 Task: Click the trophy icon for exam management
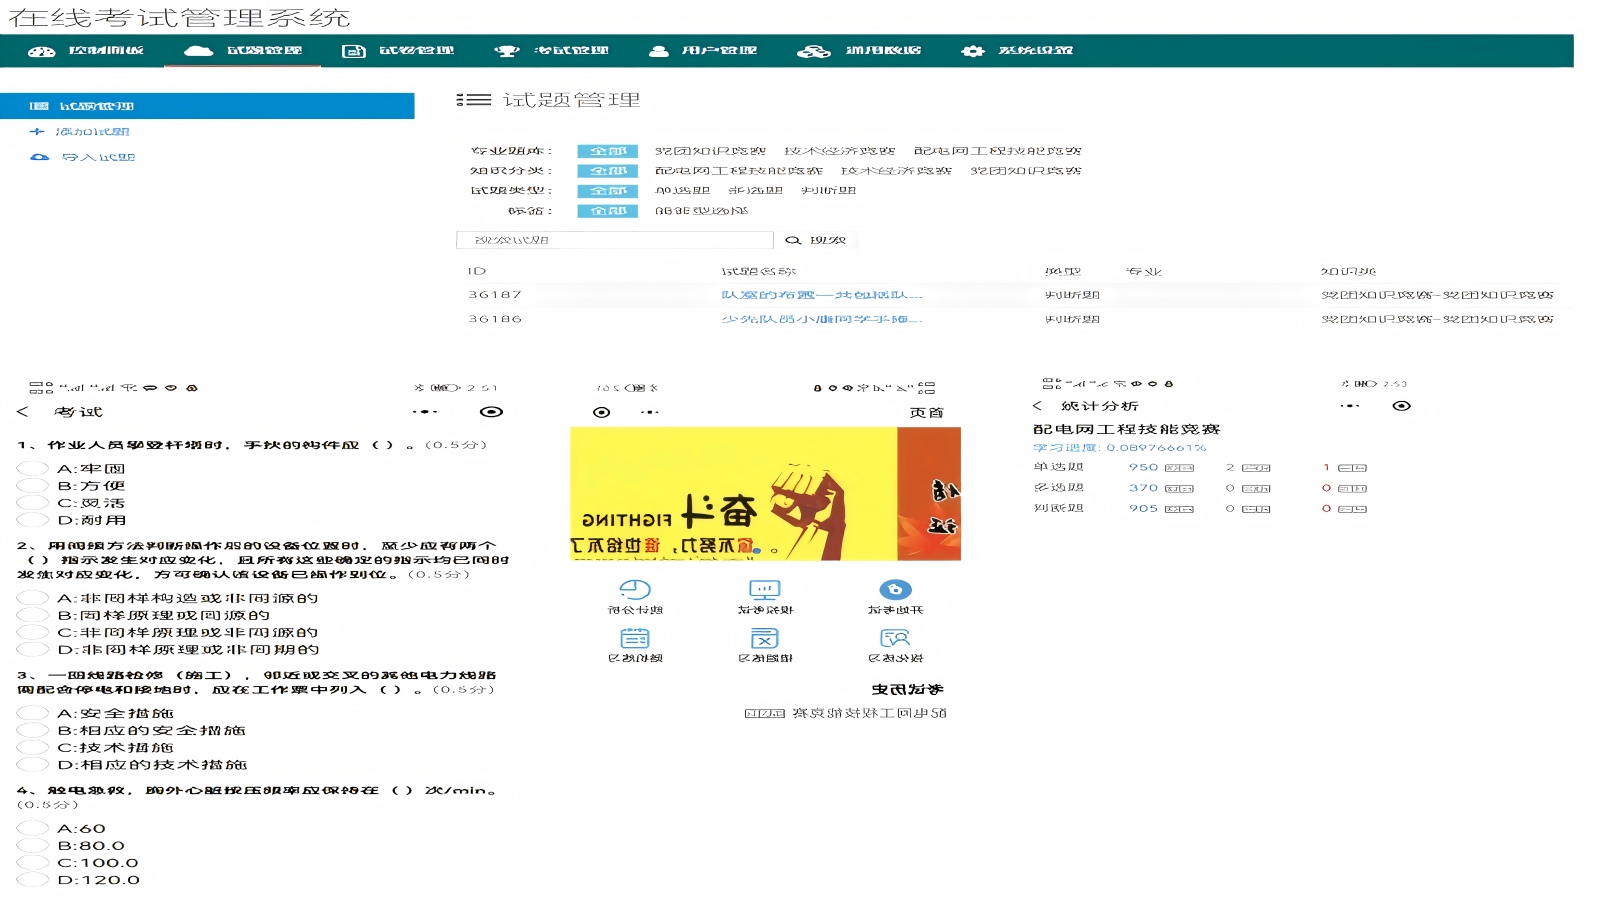507,51
